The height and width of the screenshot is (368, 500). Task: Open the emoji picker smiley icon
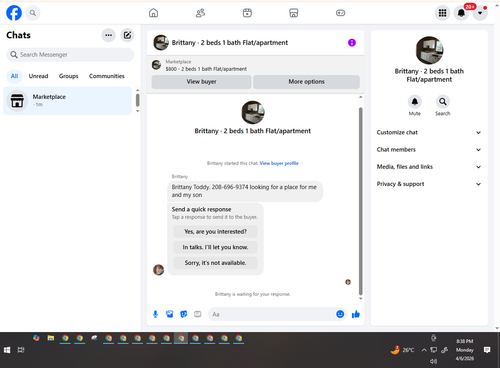point(340,314)
